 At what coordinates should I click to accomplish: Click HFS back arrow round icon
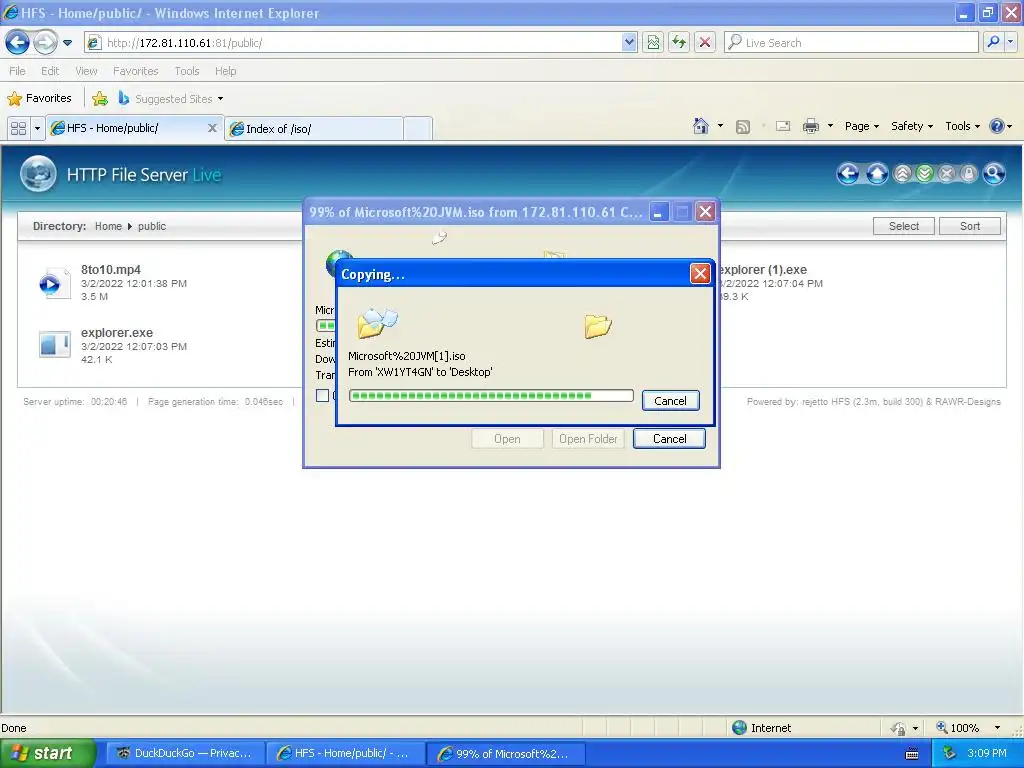pos(848,174)
